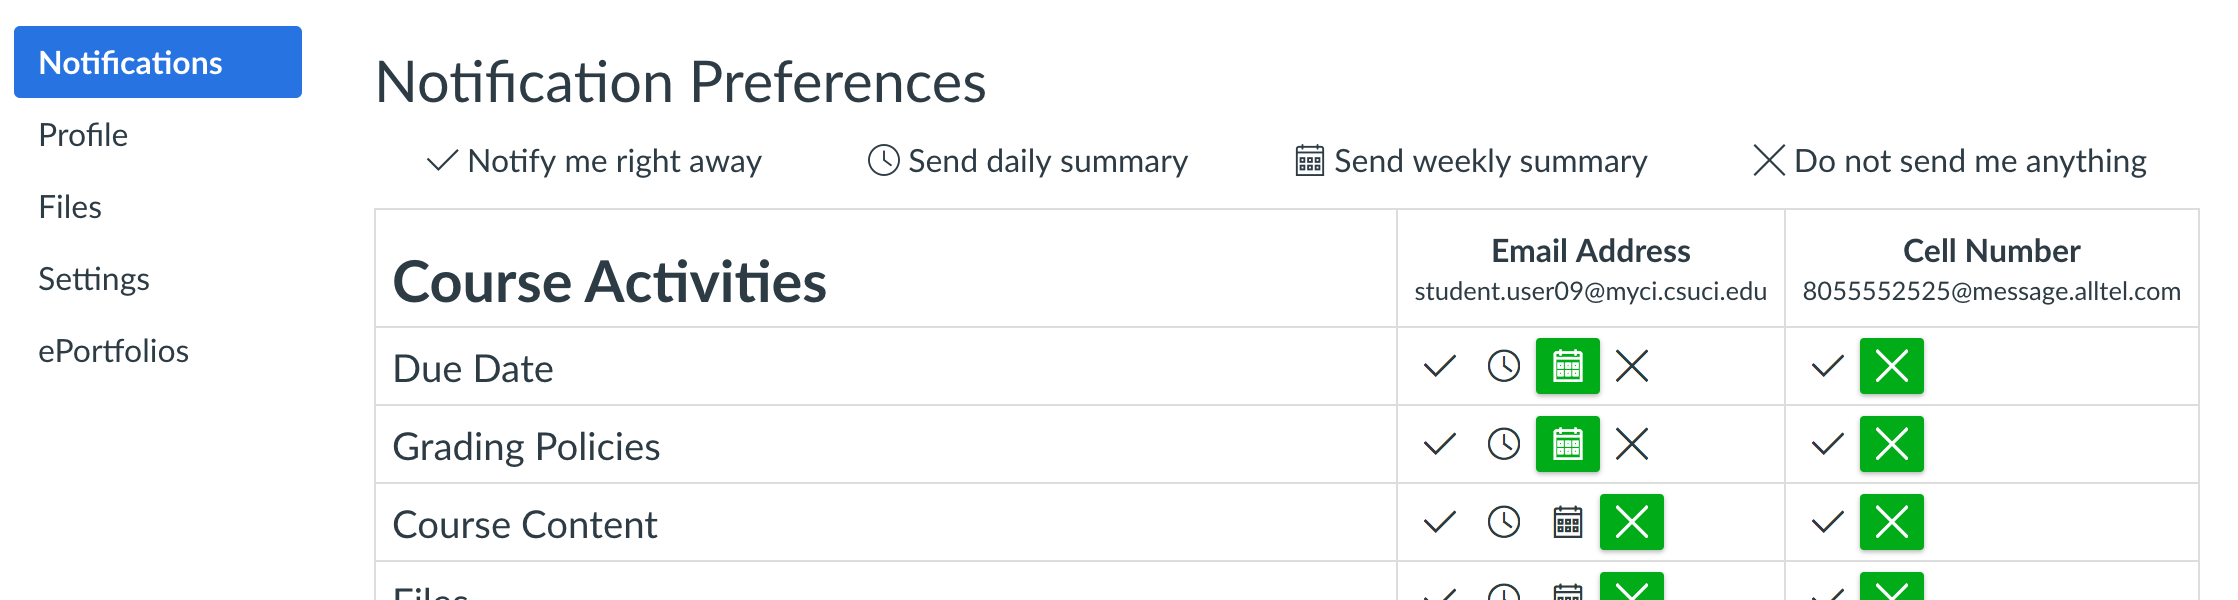Viewport: 2238px width, 600px height.
Task: Toggle Due Date cell number green X
Action: pos(1891,366)
